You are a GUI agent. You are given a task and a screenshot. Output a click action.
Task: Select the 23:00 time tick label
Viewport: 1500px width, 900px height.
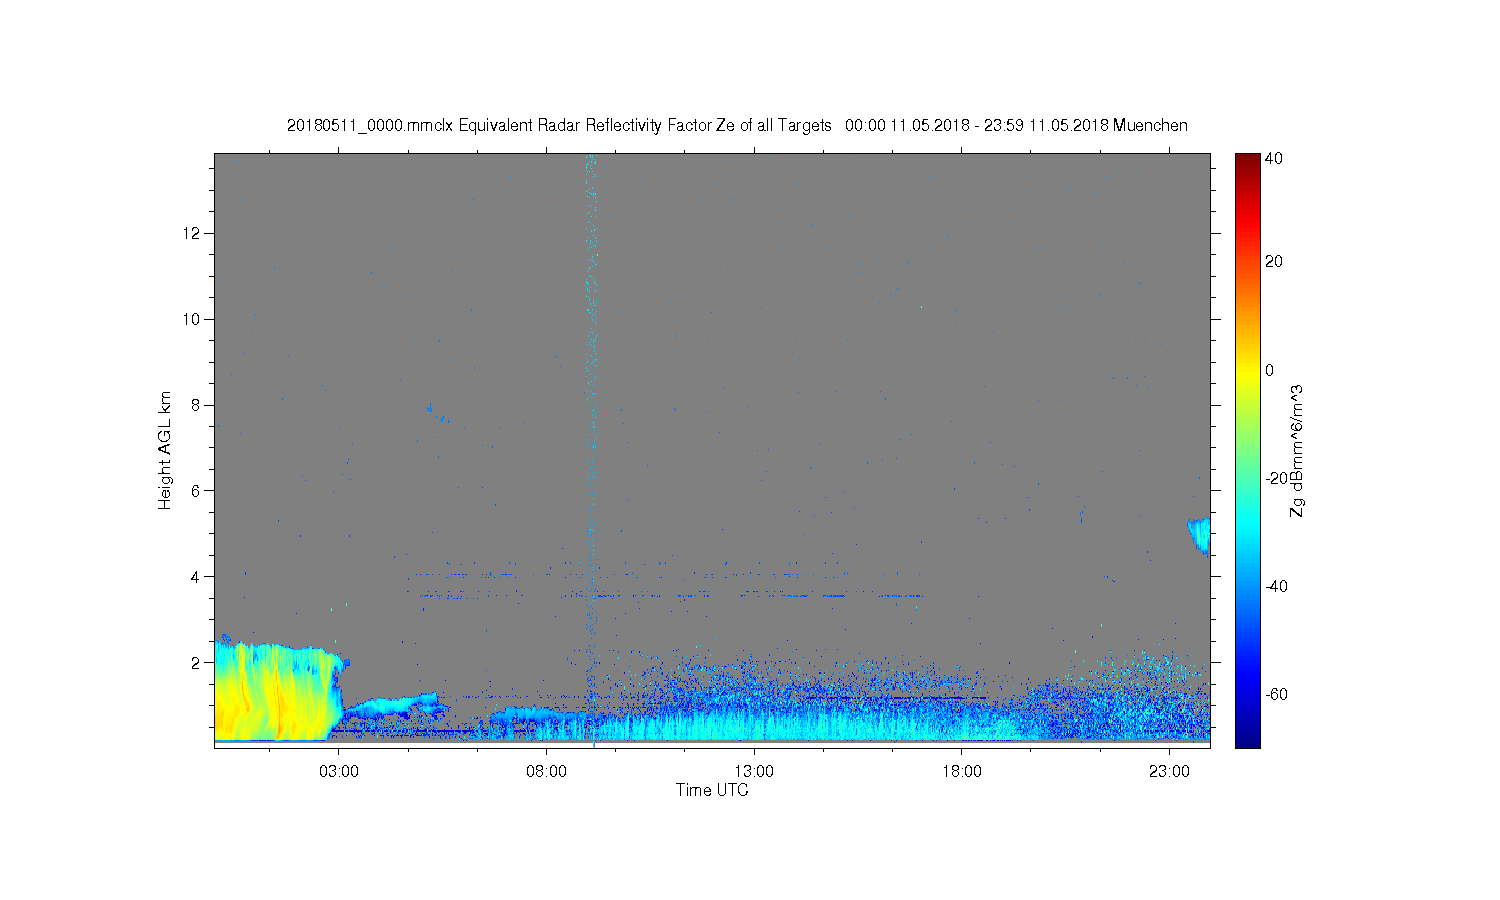(1169, 772)
